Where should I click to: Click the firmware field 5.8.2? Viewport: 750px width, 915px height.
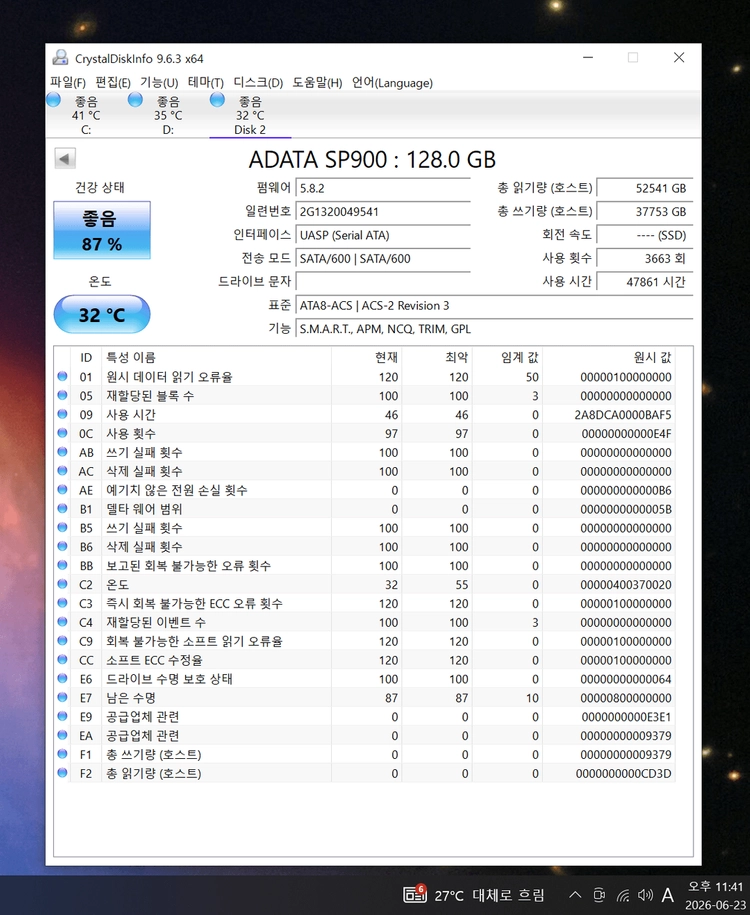click(383, 188)
